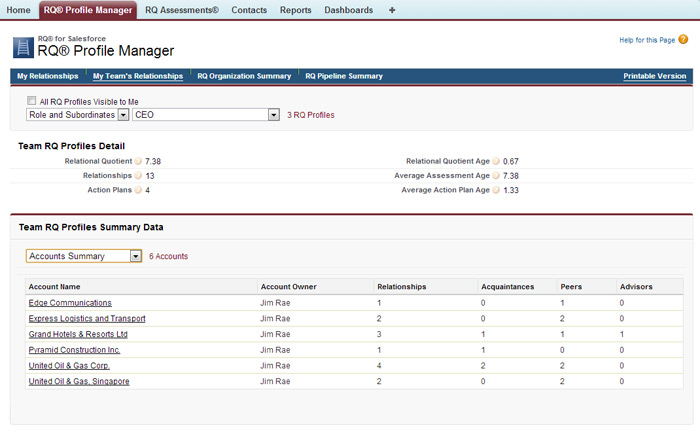This screenshot has height=445, width=700.
Task: Click the RQ Profile Manager ladder logo icon
Action: [x=23, y=47]
